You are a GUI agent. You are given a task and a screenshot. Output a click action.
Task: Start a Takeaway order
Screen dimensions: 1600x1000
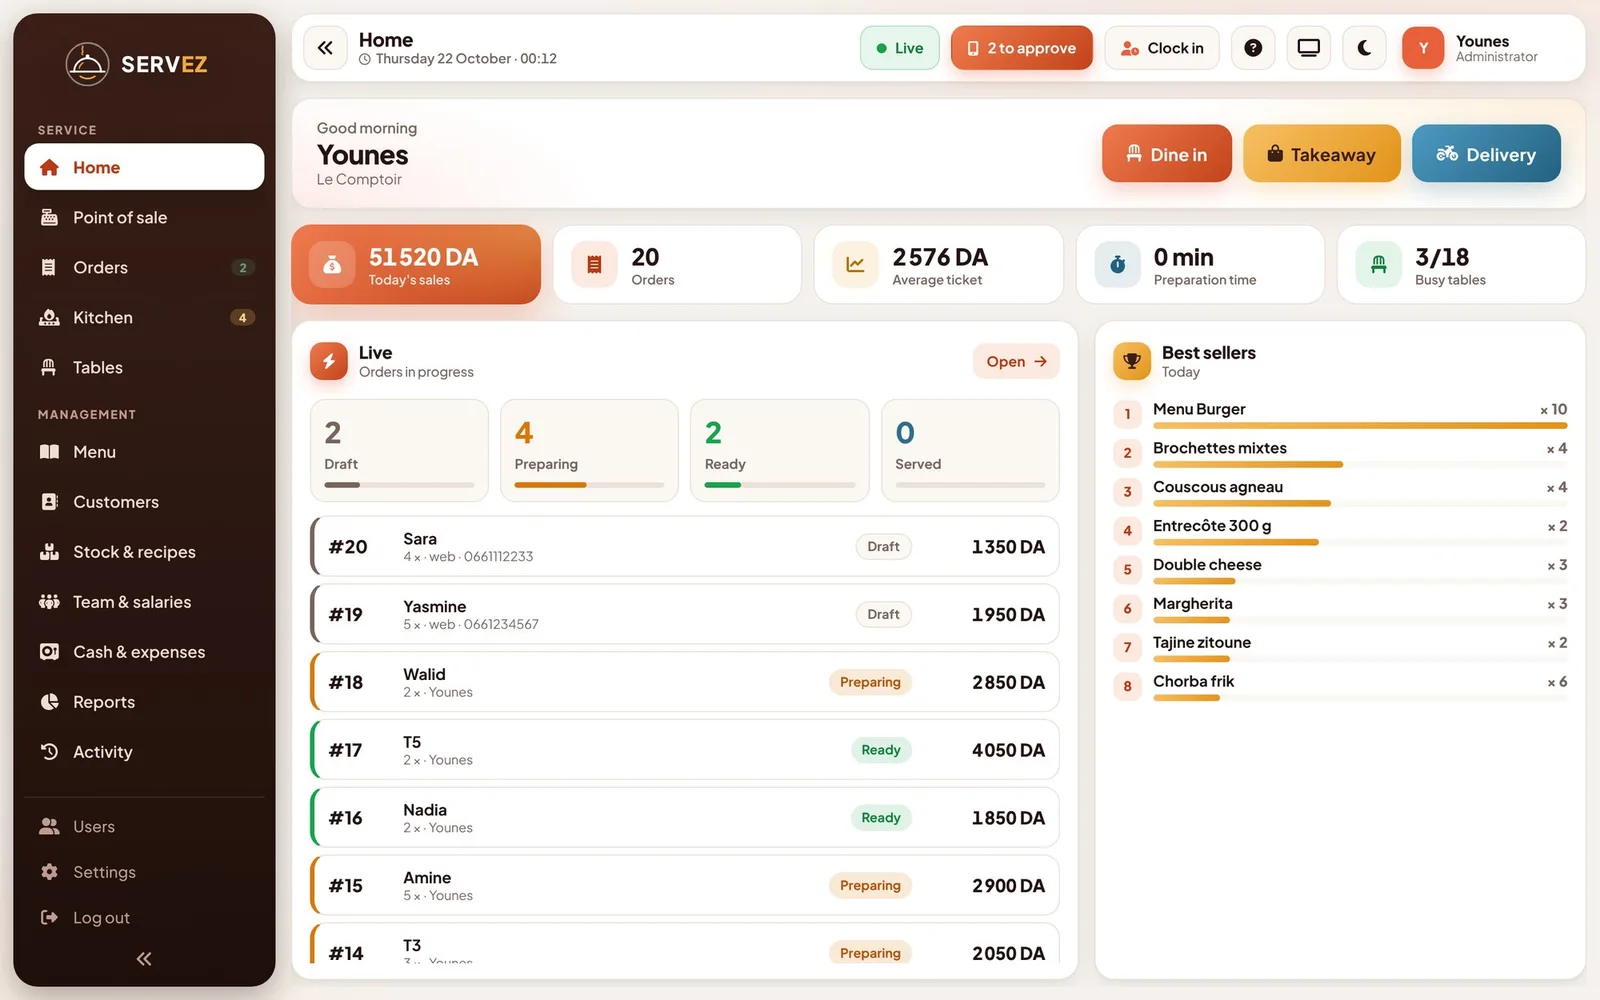tap(1322, 154)
